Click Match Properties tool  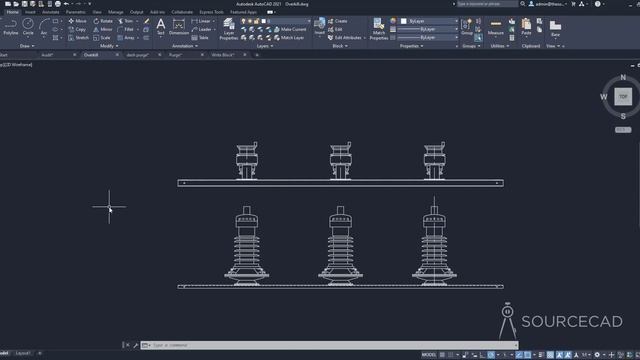tap(378, 29)
